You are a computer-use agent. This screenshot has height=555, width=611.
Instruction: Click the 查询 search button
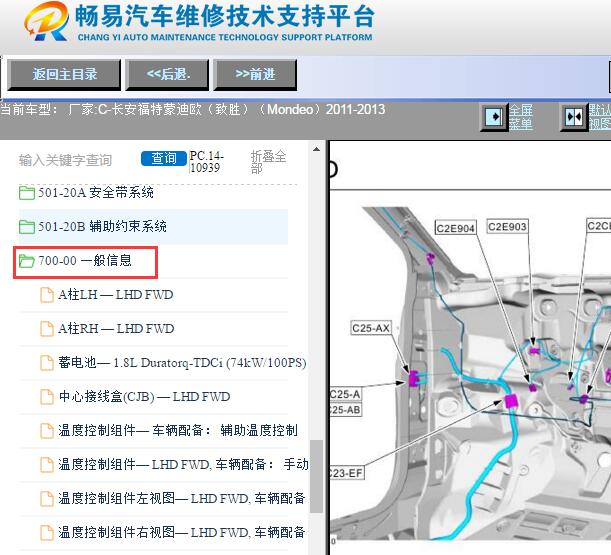point(164,158)
